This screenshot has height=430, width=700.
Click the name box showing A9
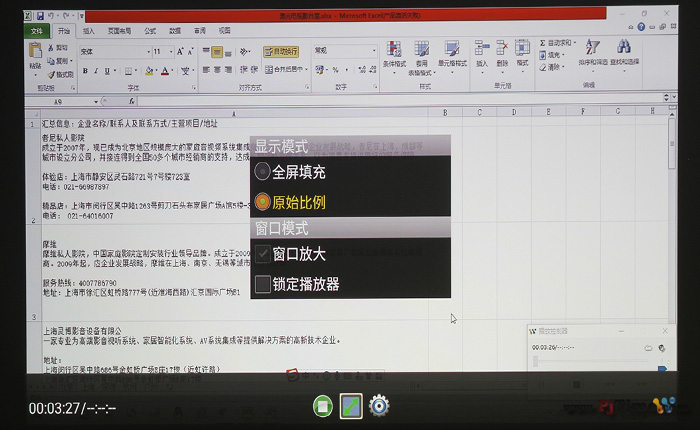tap(58, 102)
